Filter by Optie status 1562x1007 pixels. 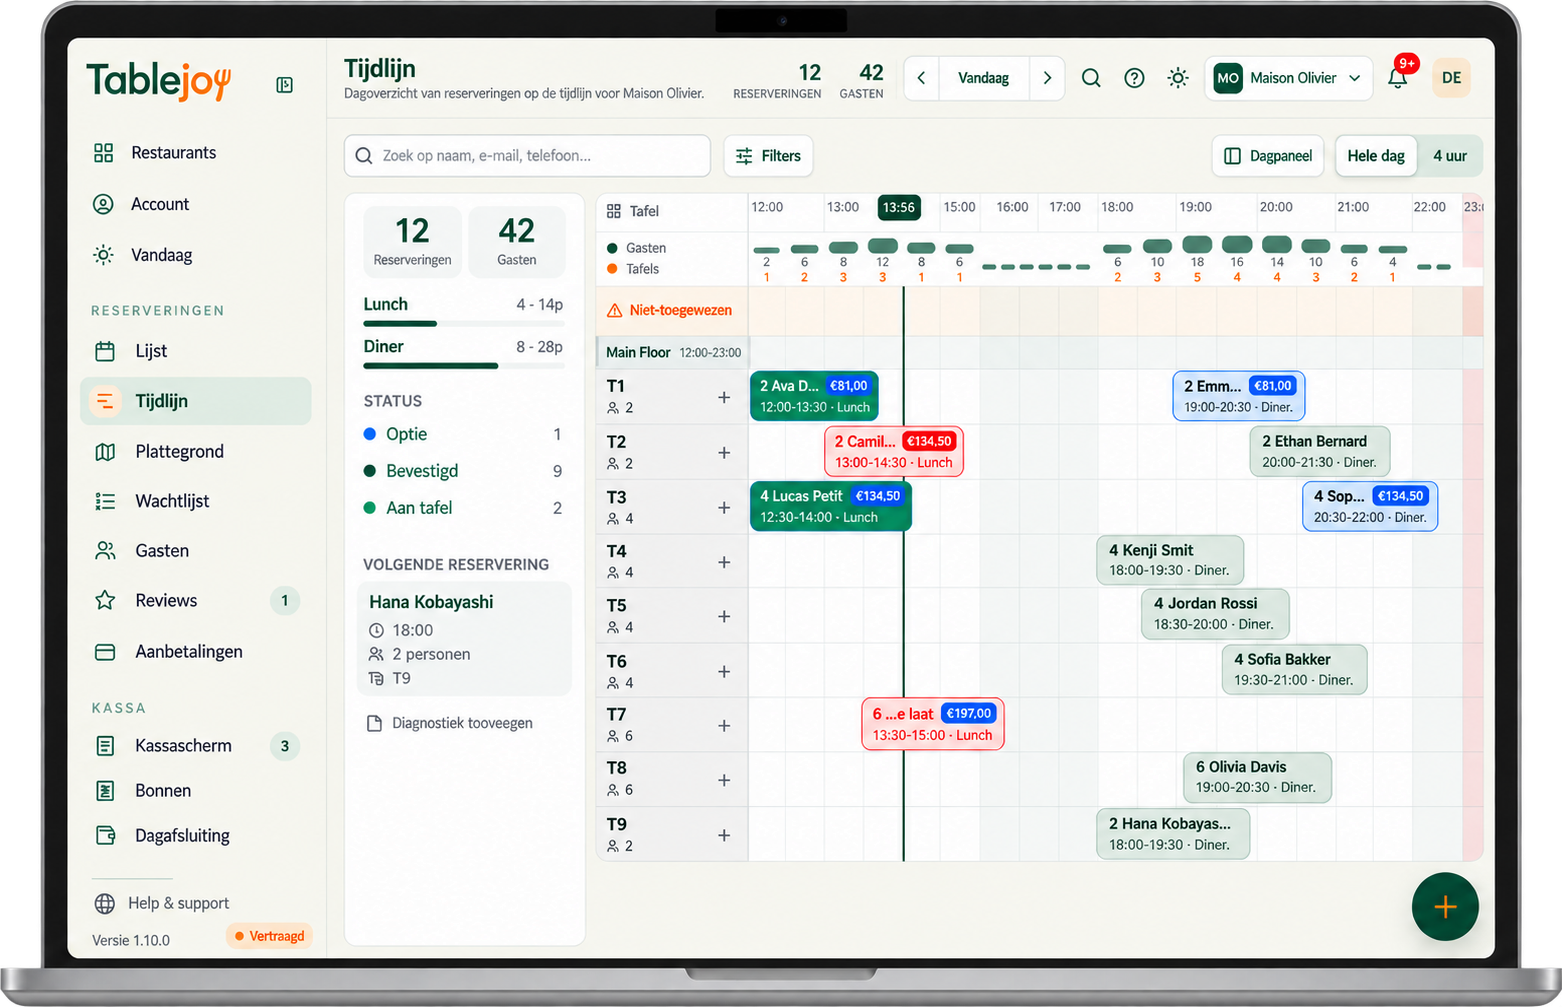463,434
